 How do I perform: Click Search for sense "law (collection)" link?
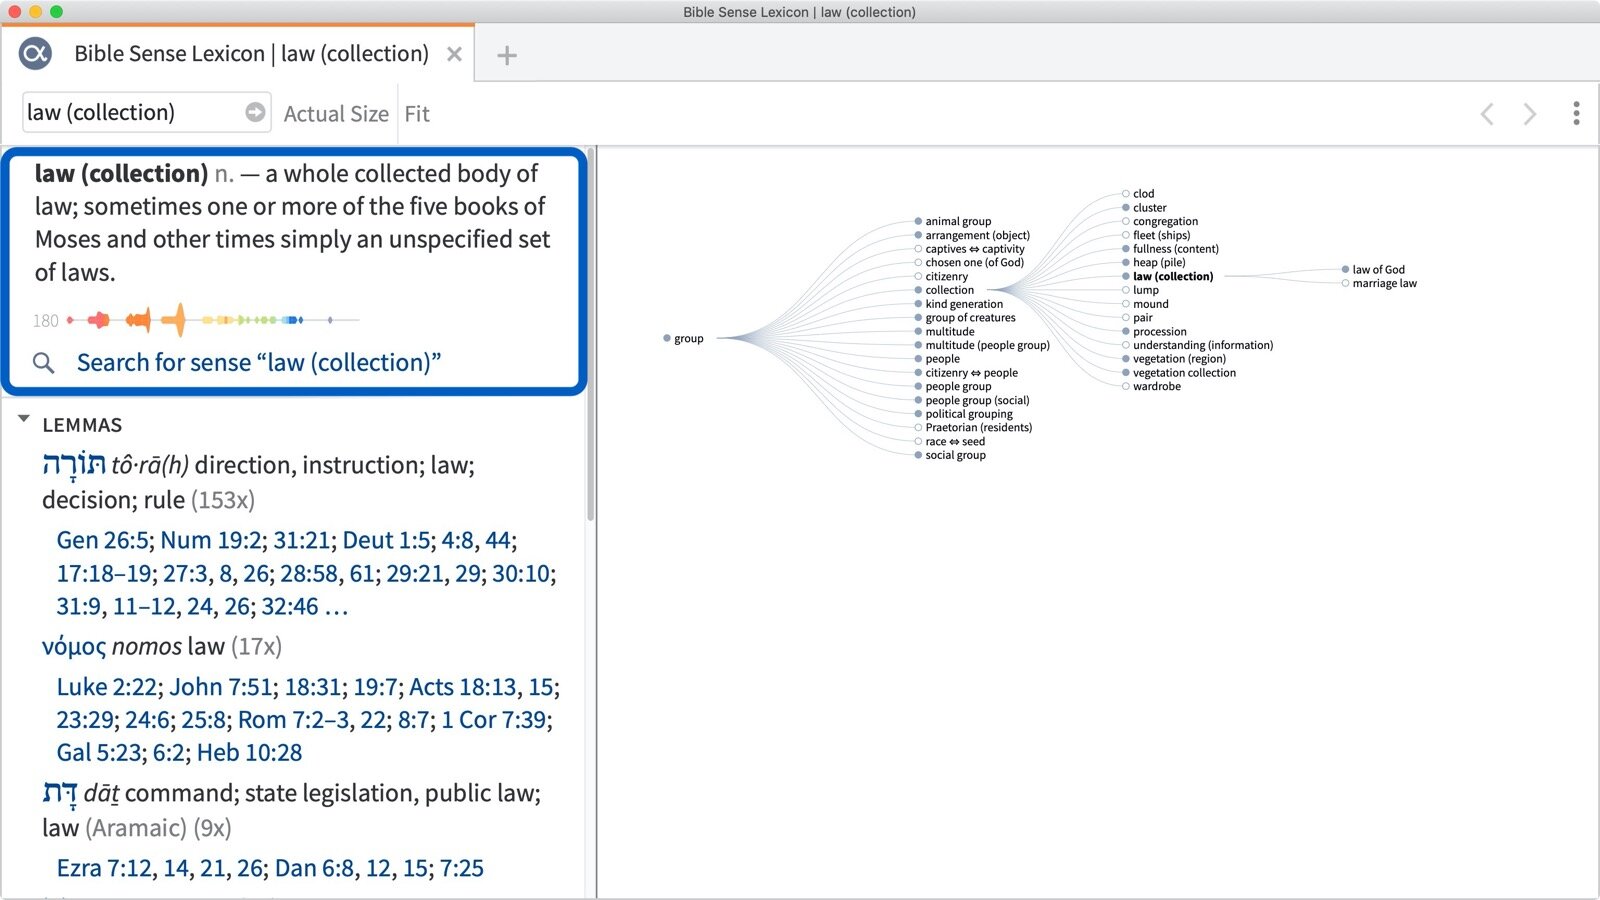pos(259,362)
